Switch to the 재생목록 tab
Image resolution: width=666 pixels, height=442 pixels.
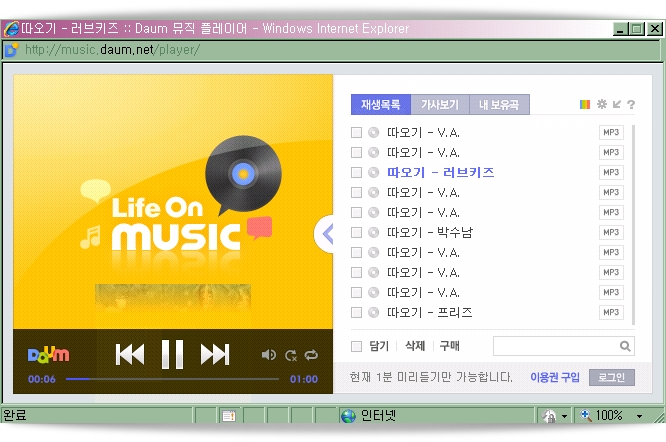[381, 104]
